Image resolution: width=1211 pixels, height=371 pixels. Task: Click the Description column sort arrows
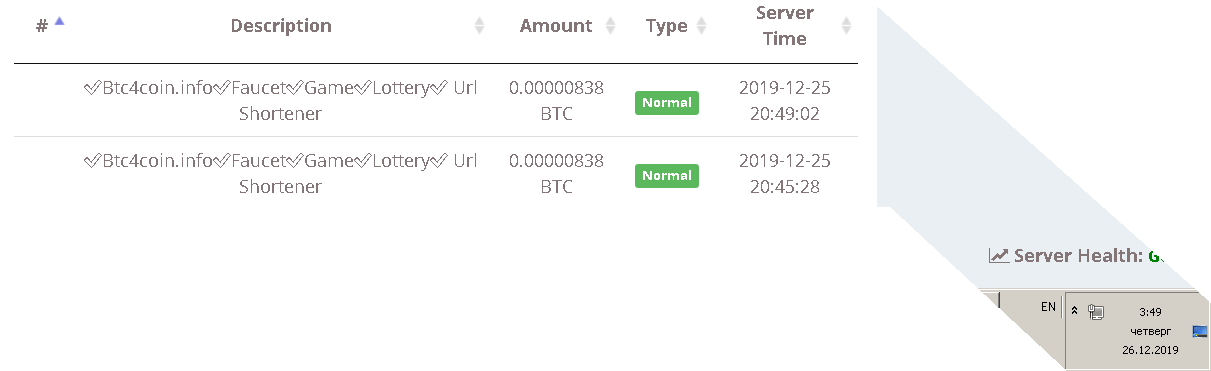point(479,26)
